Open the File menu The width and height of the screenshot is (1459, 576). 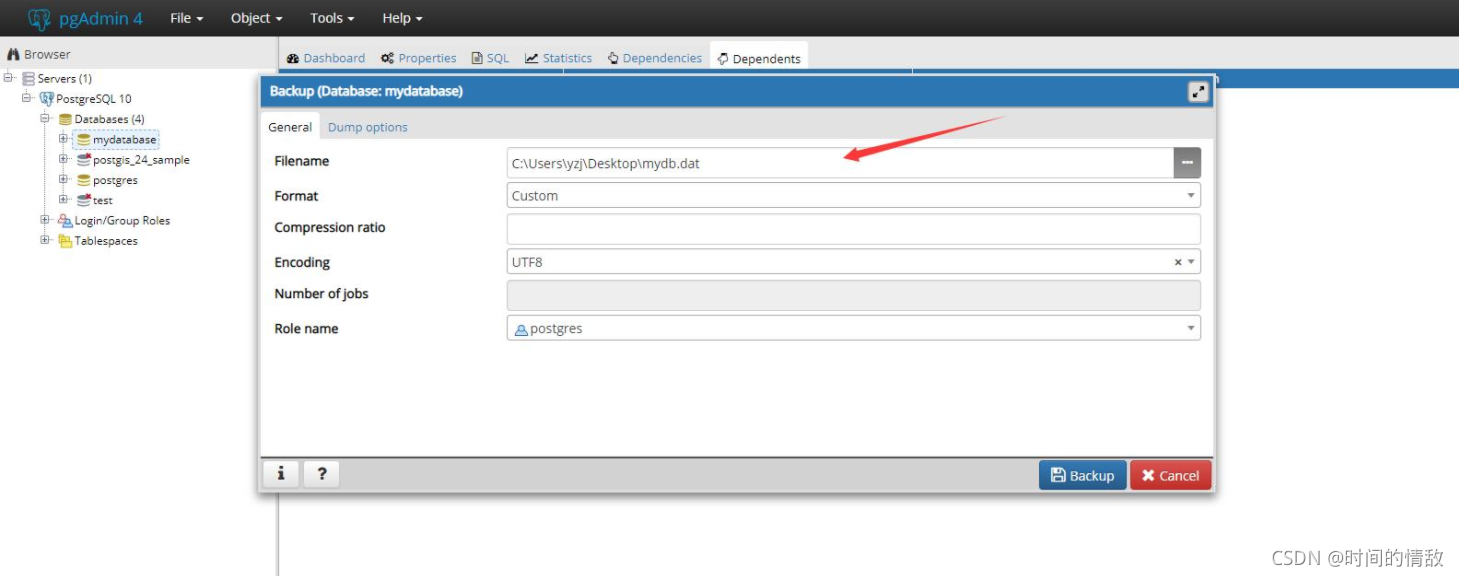(186, 18)
